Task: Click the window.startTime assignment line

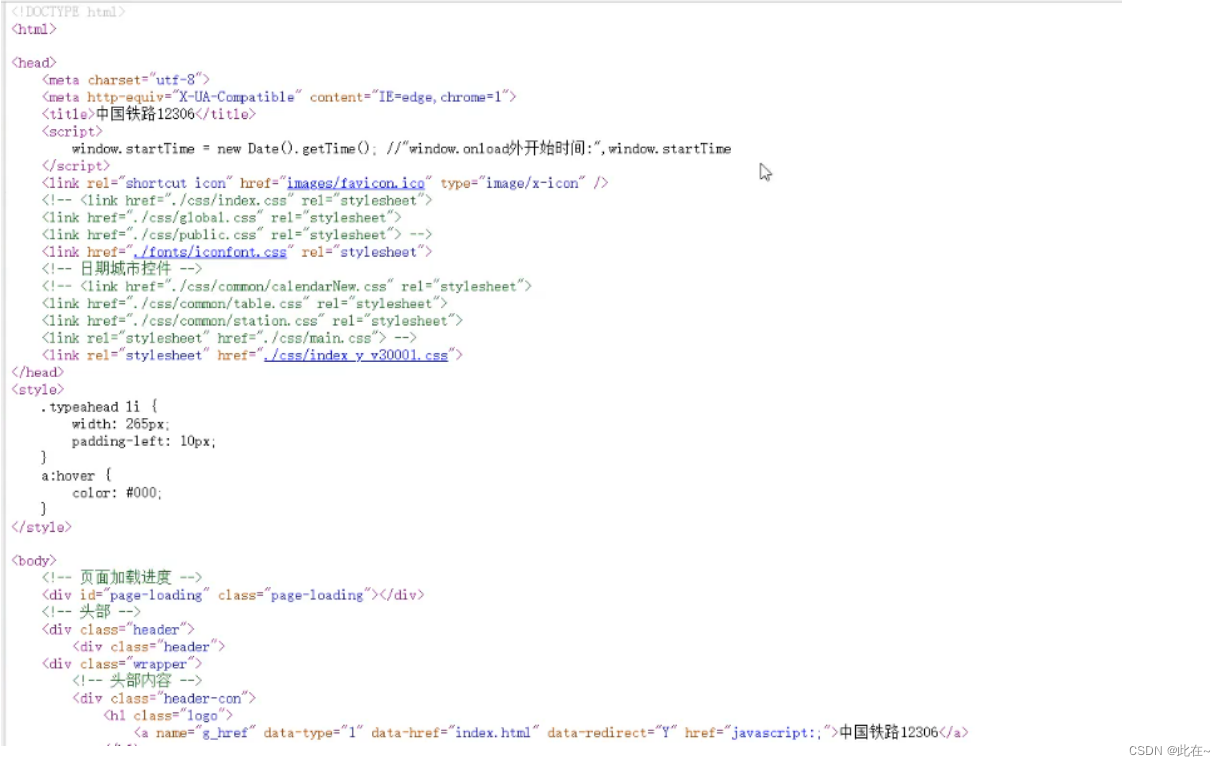Action: coord(401,149)
